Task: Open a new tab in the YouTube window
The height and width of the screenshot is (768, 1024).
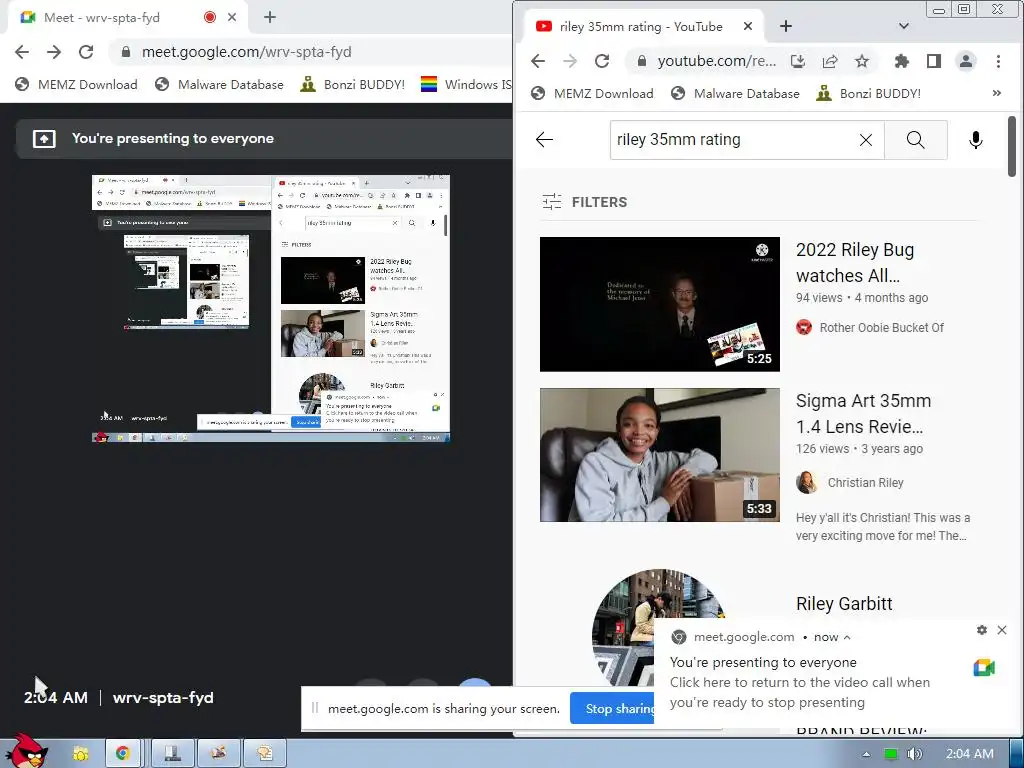Action: pos(786,26)
